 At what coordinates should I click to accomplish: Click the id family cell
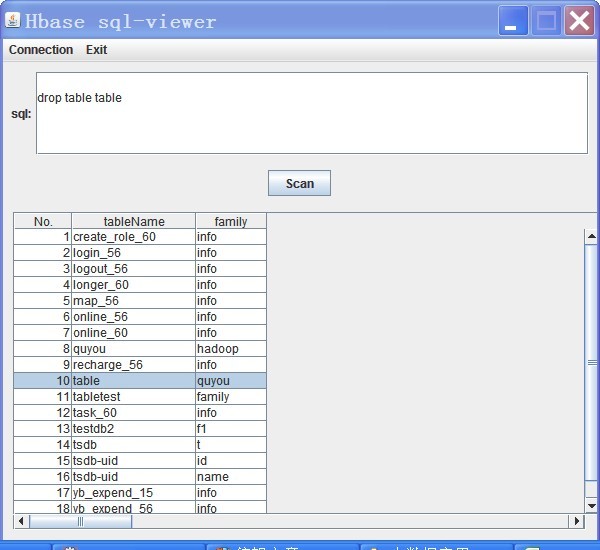point(231,461)
